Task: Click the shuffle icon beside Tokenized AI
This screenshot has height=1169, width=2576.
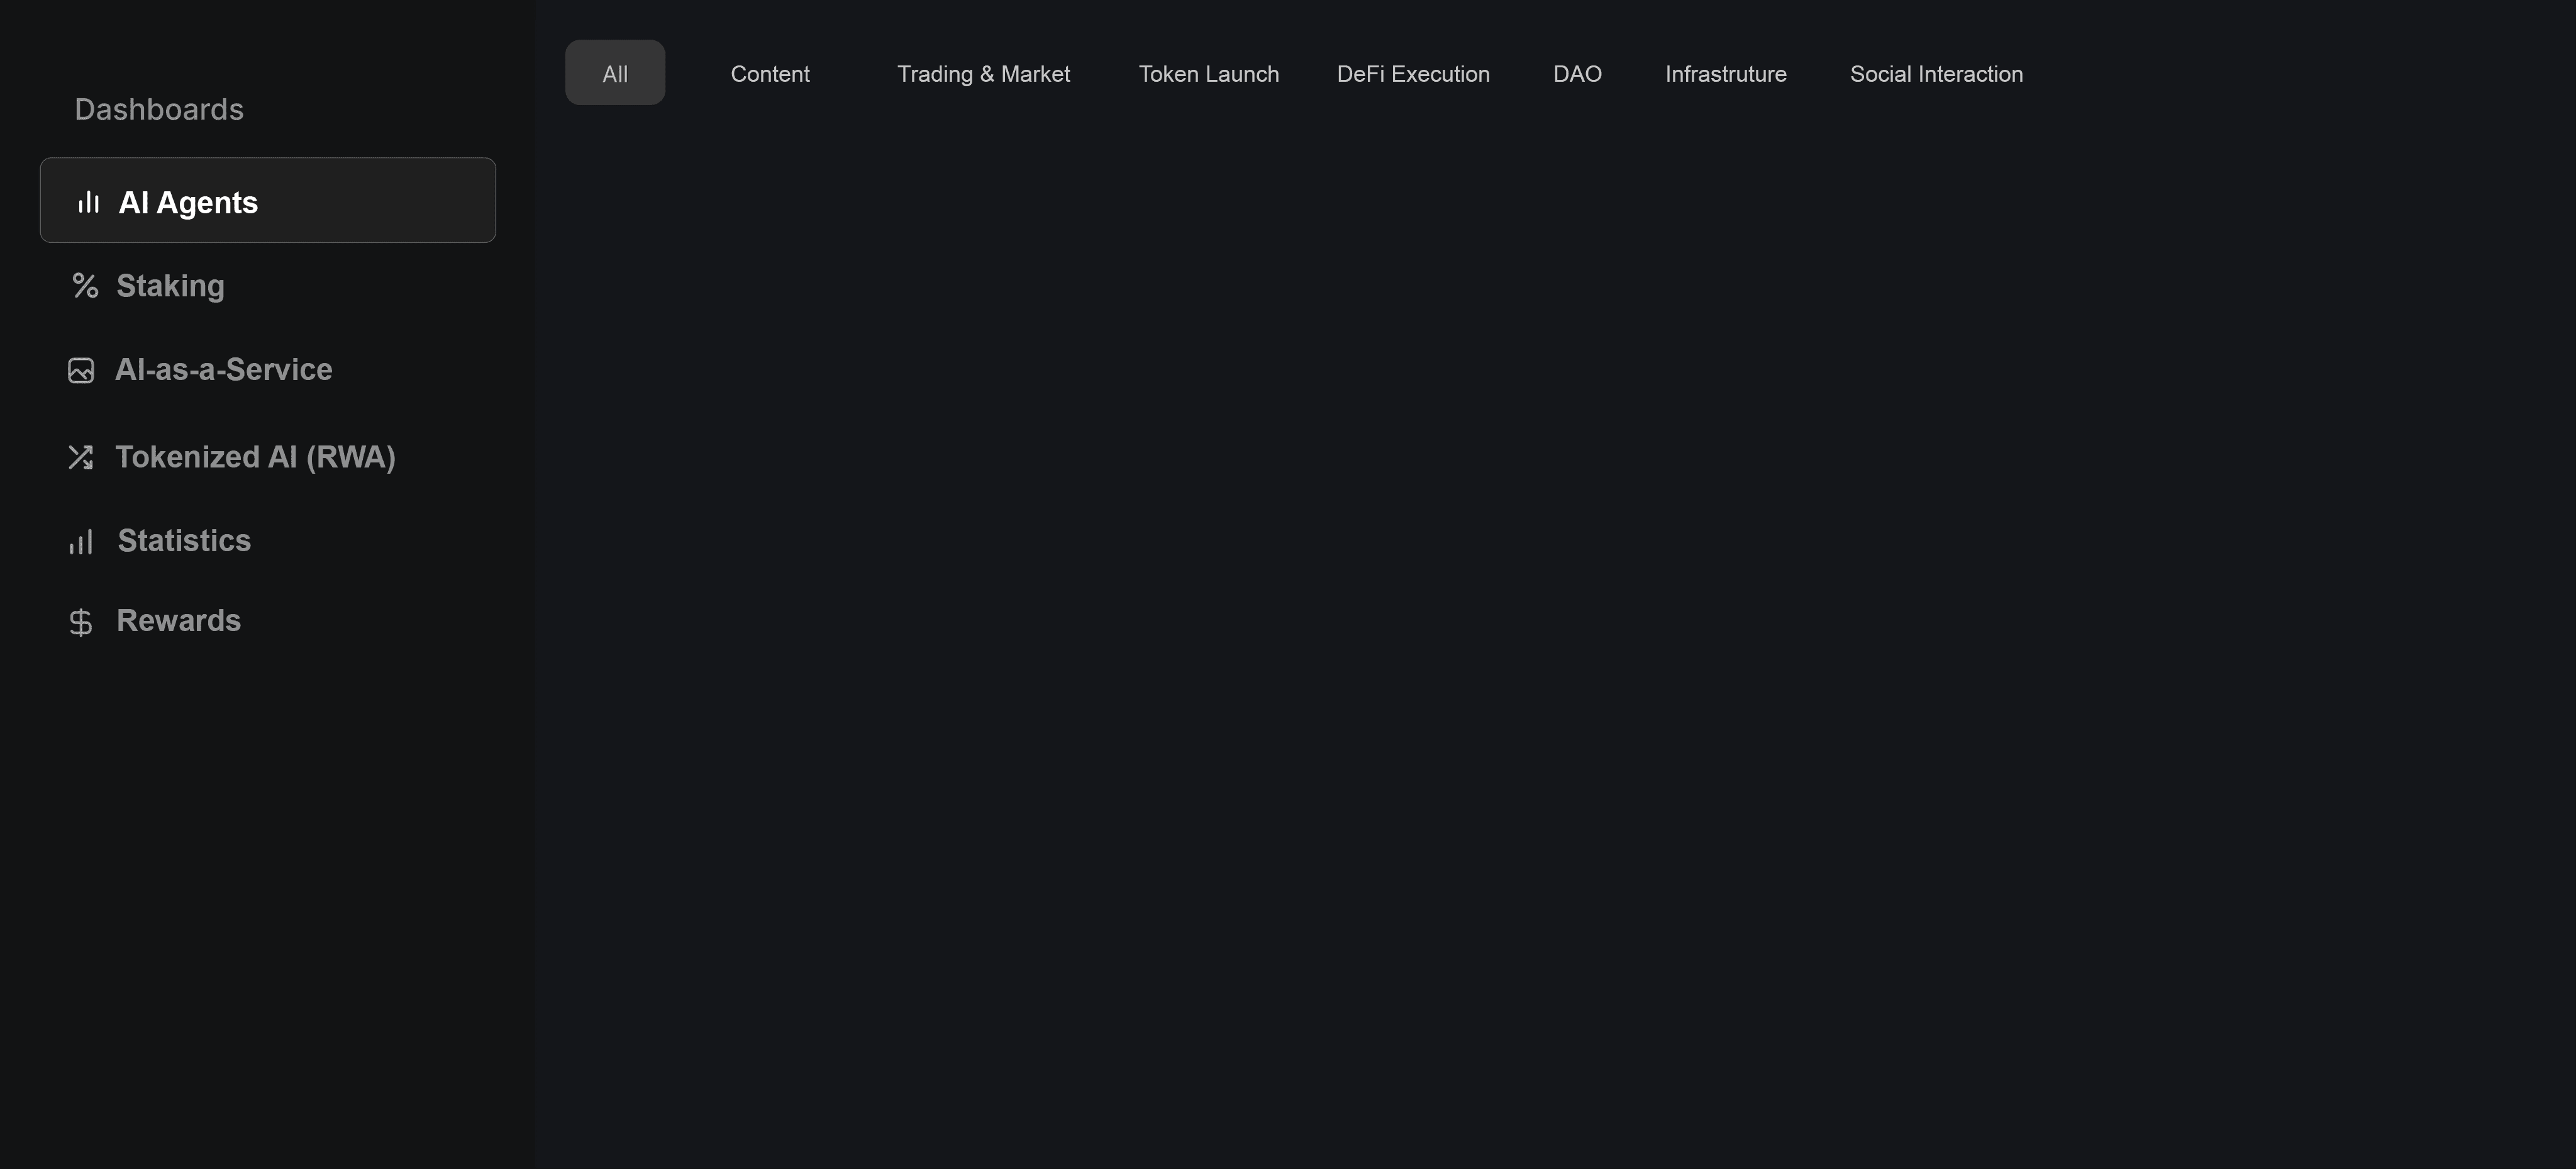Action: 81,457
